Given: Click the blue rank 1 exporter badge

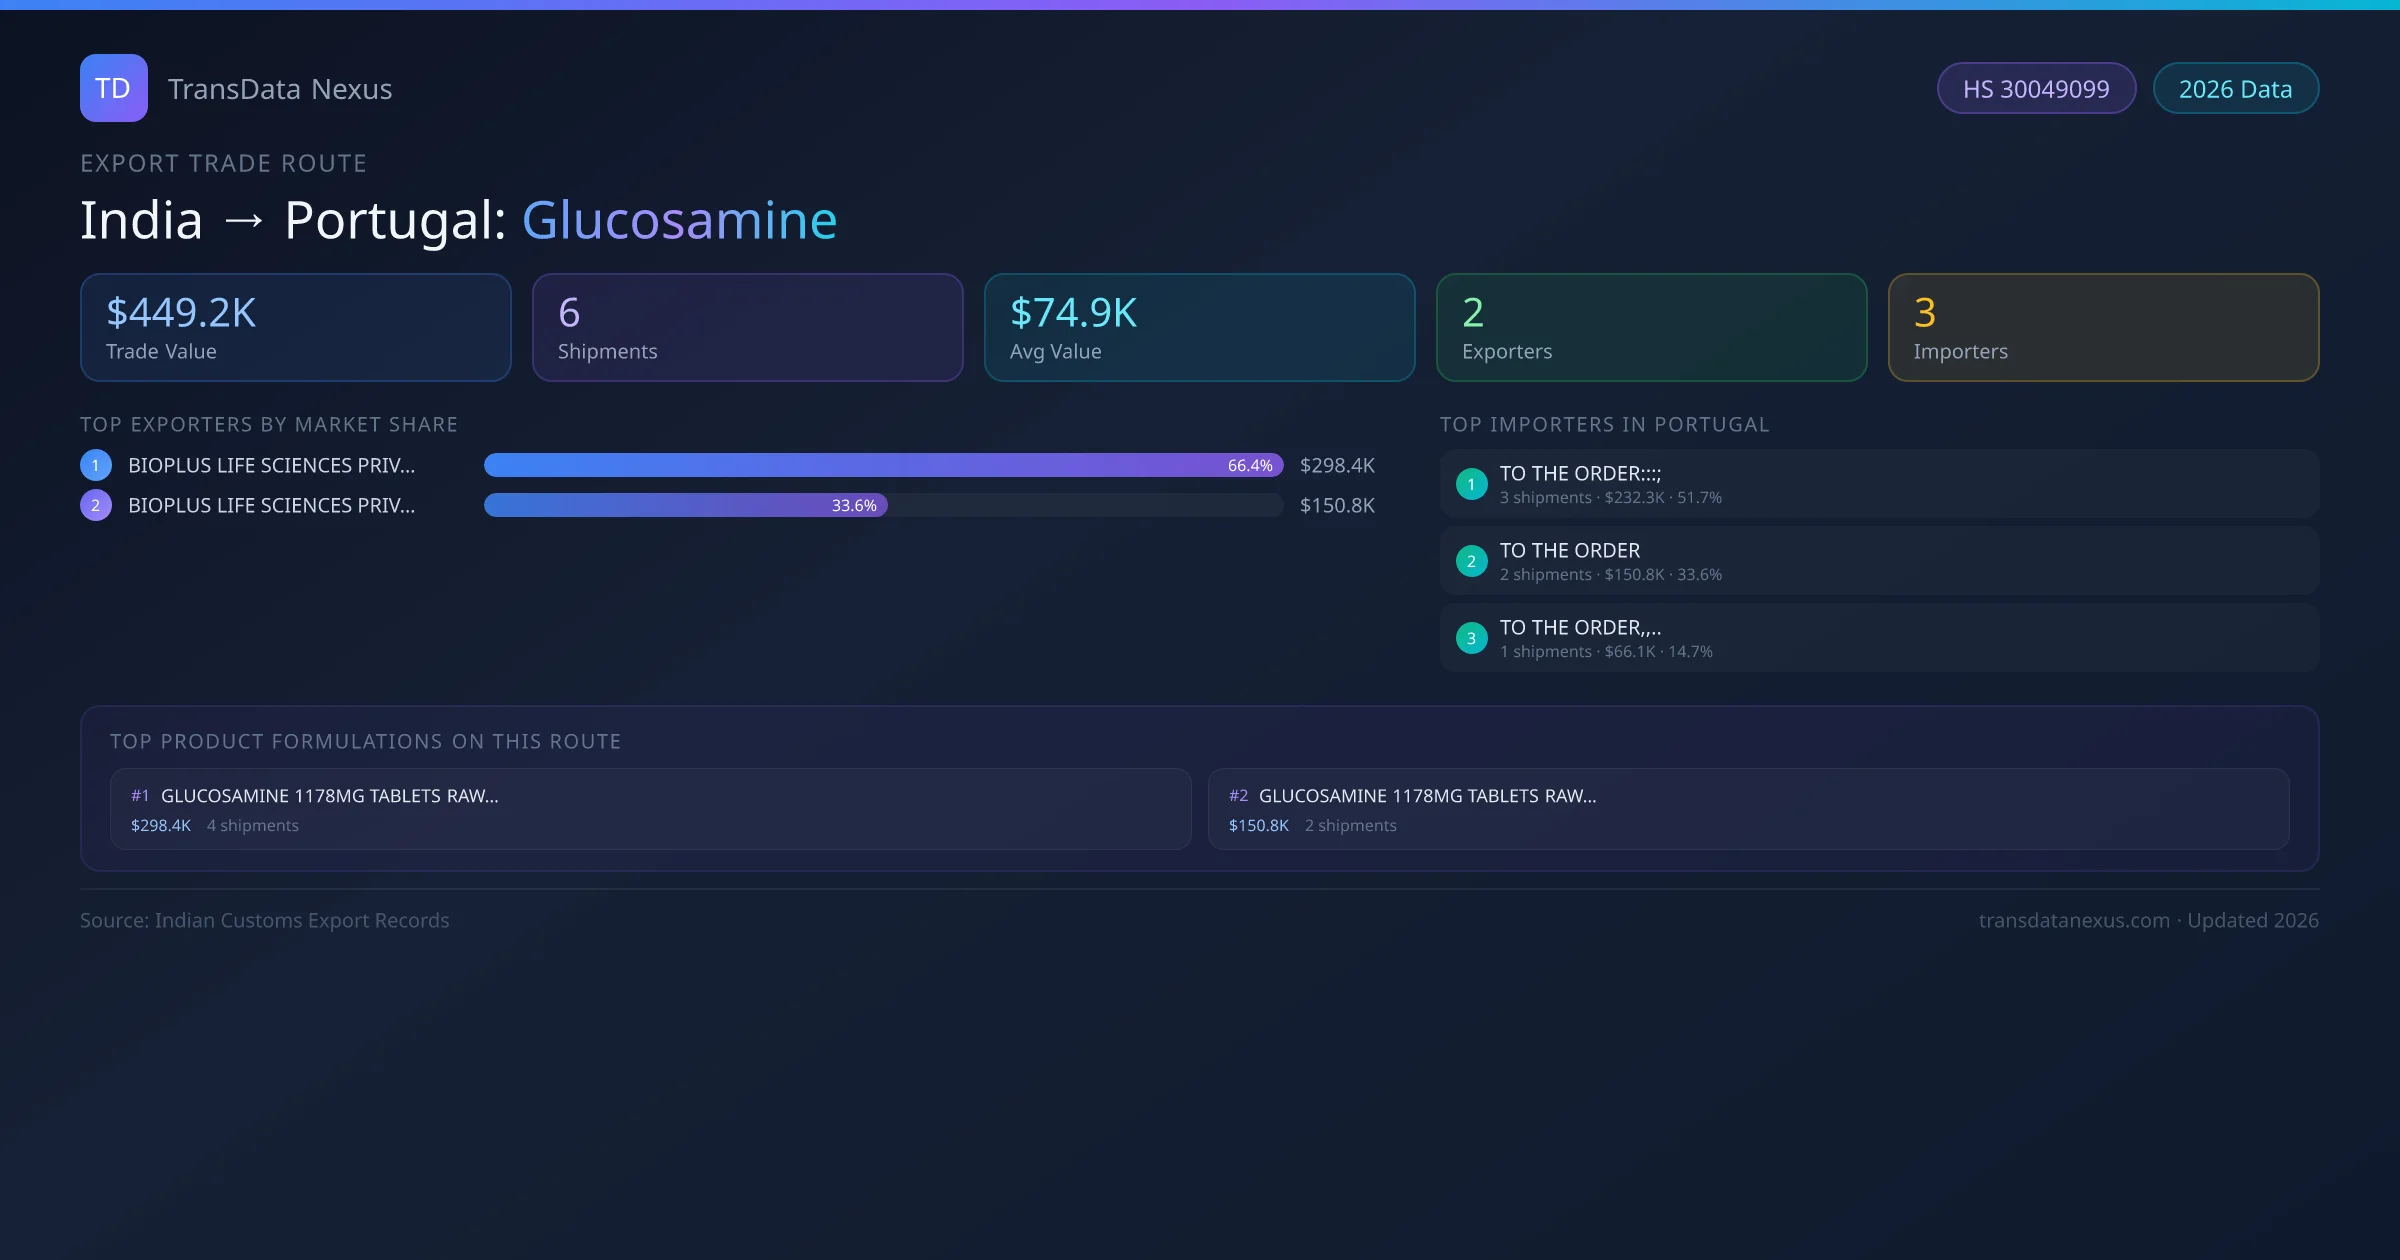Looking at the screenshot, I should [x=96, y=465].
